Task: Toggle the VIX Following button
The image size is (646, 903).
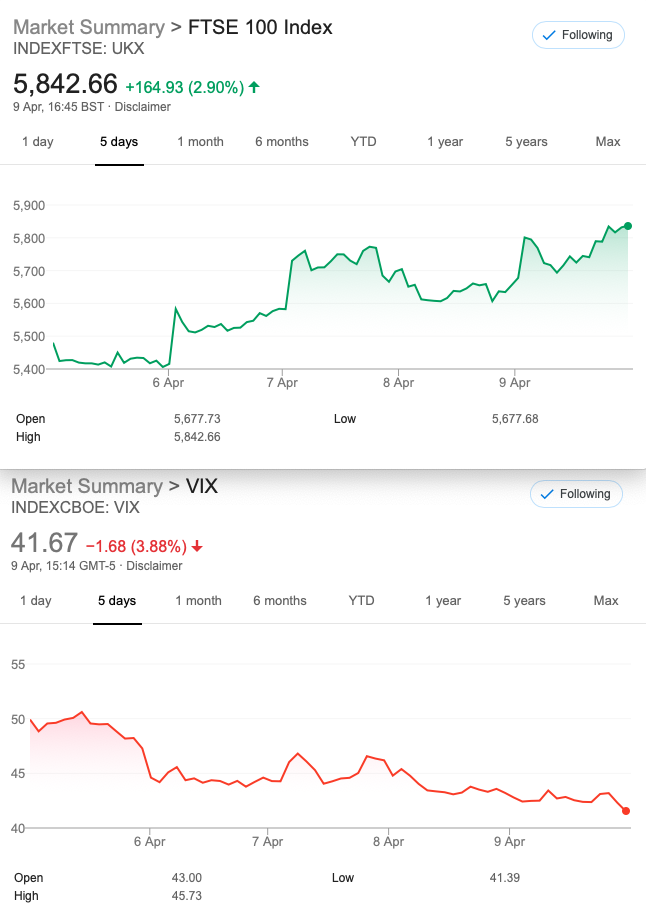Action: pos(576,494)
